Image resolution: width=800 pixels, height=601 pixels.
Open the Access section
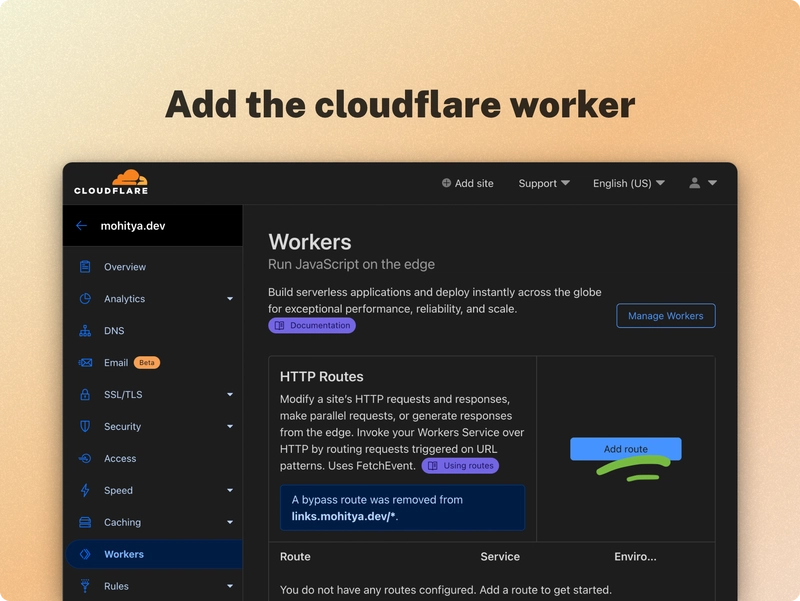pyautogui.click(x=120, y=459)
